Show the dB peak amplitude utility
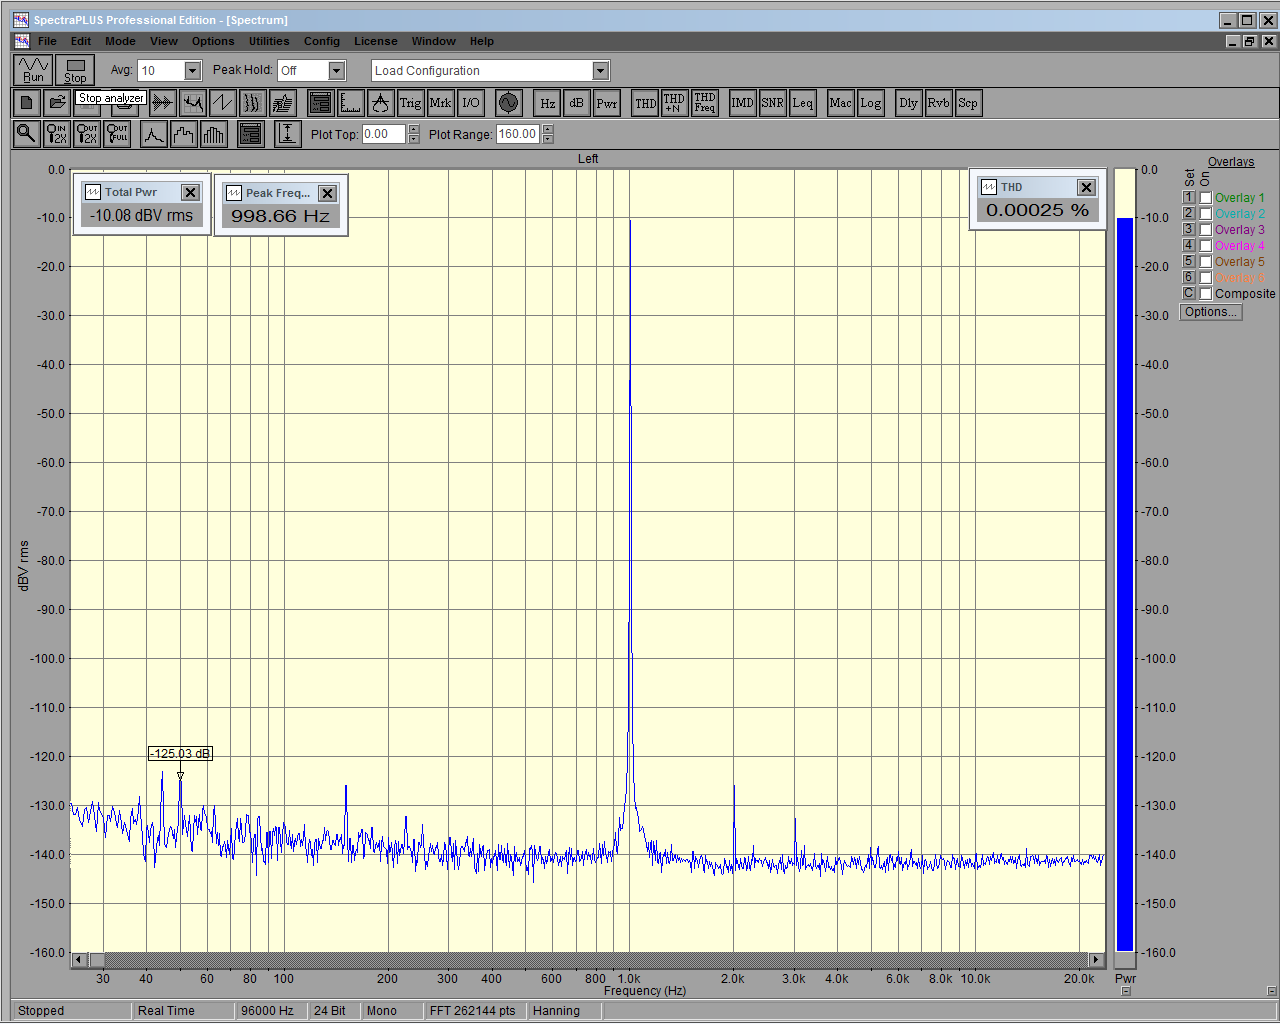 [x=577, y=103]
